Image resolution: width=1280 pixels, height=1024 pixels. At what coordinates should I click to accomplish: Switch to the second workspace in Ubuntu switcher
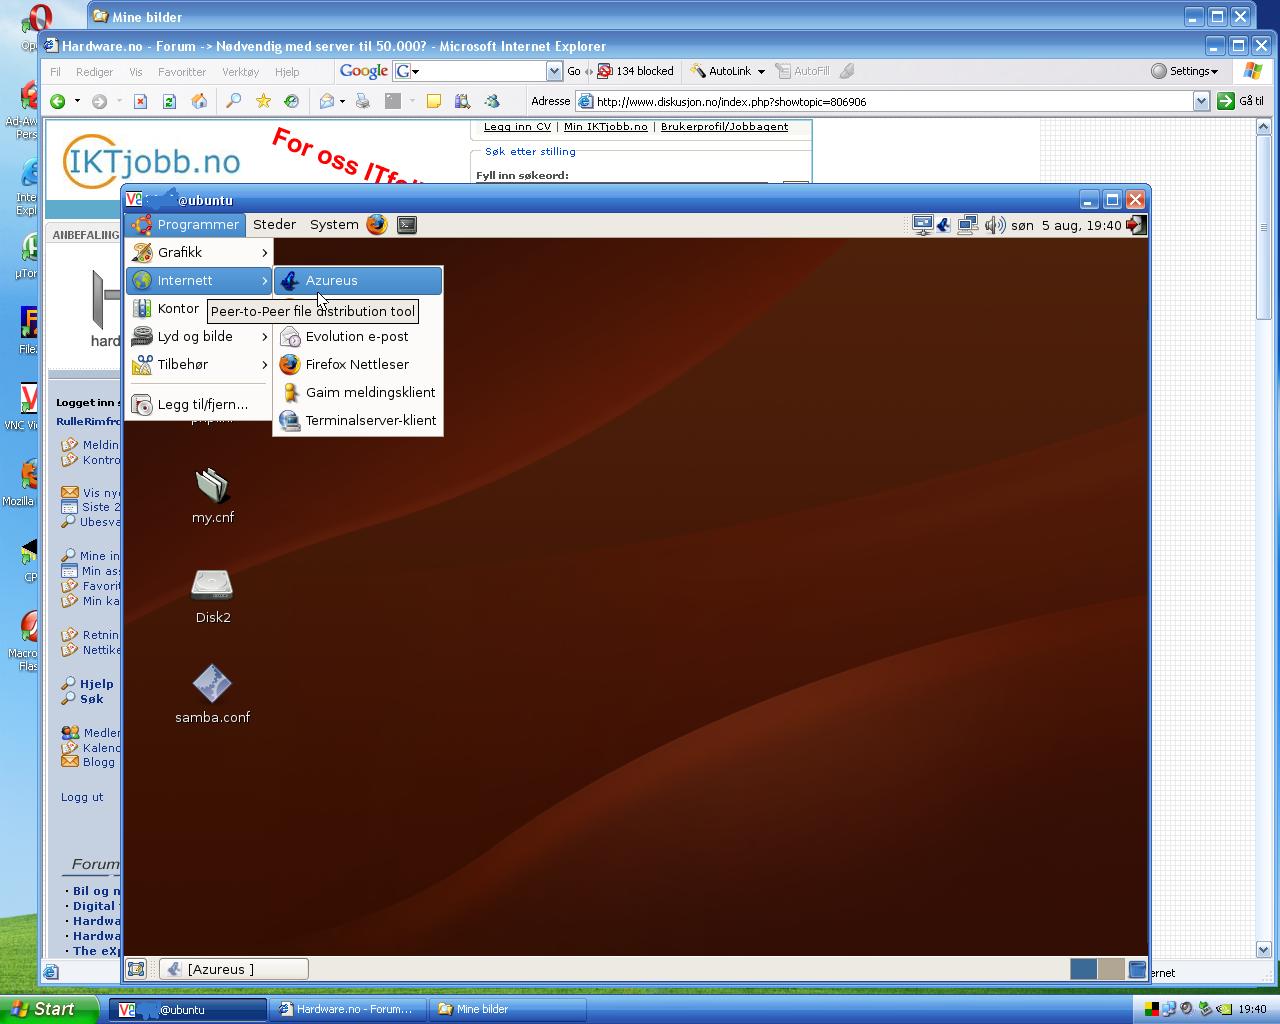[1110, 969]
